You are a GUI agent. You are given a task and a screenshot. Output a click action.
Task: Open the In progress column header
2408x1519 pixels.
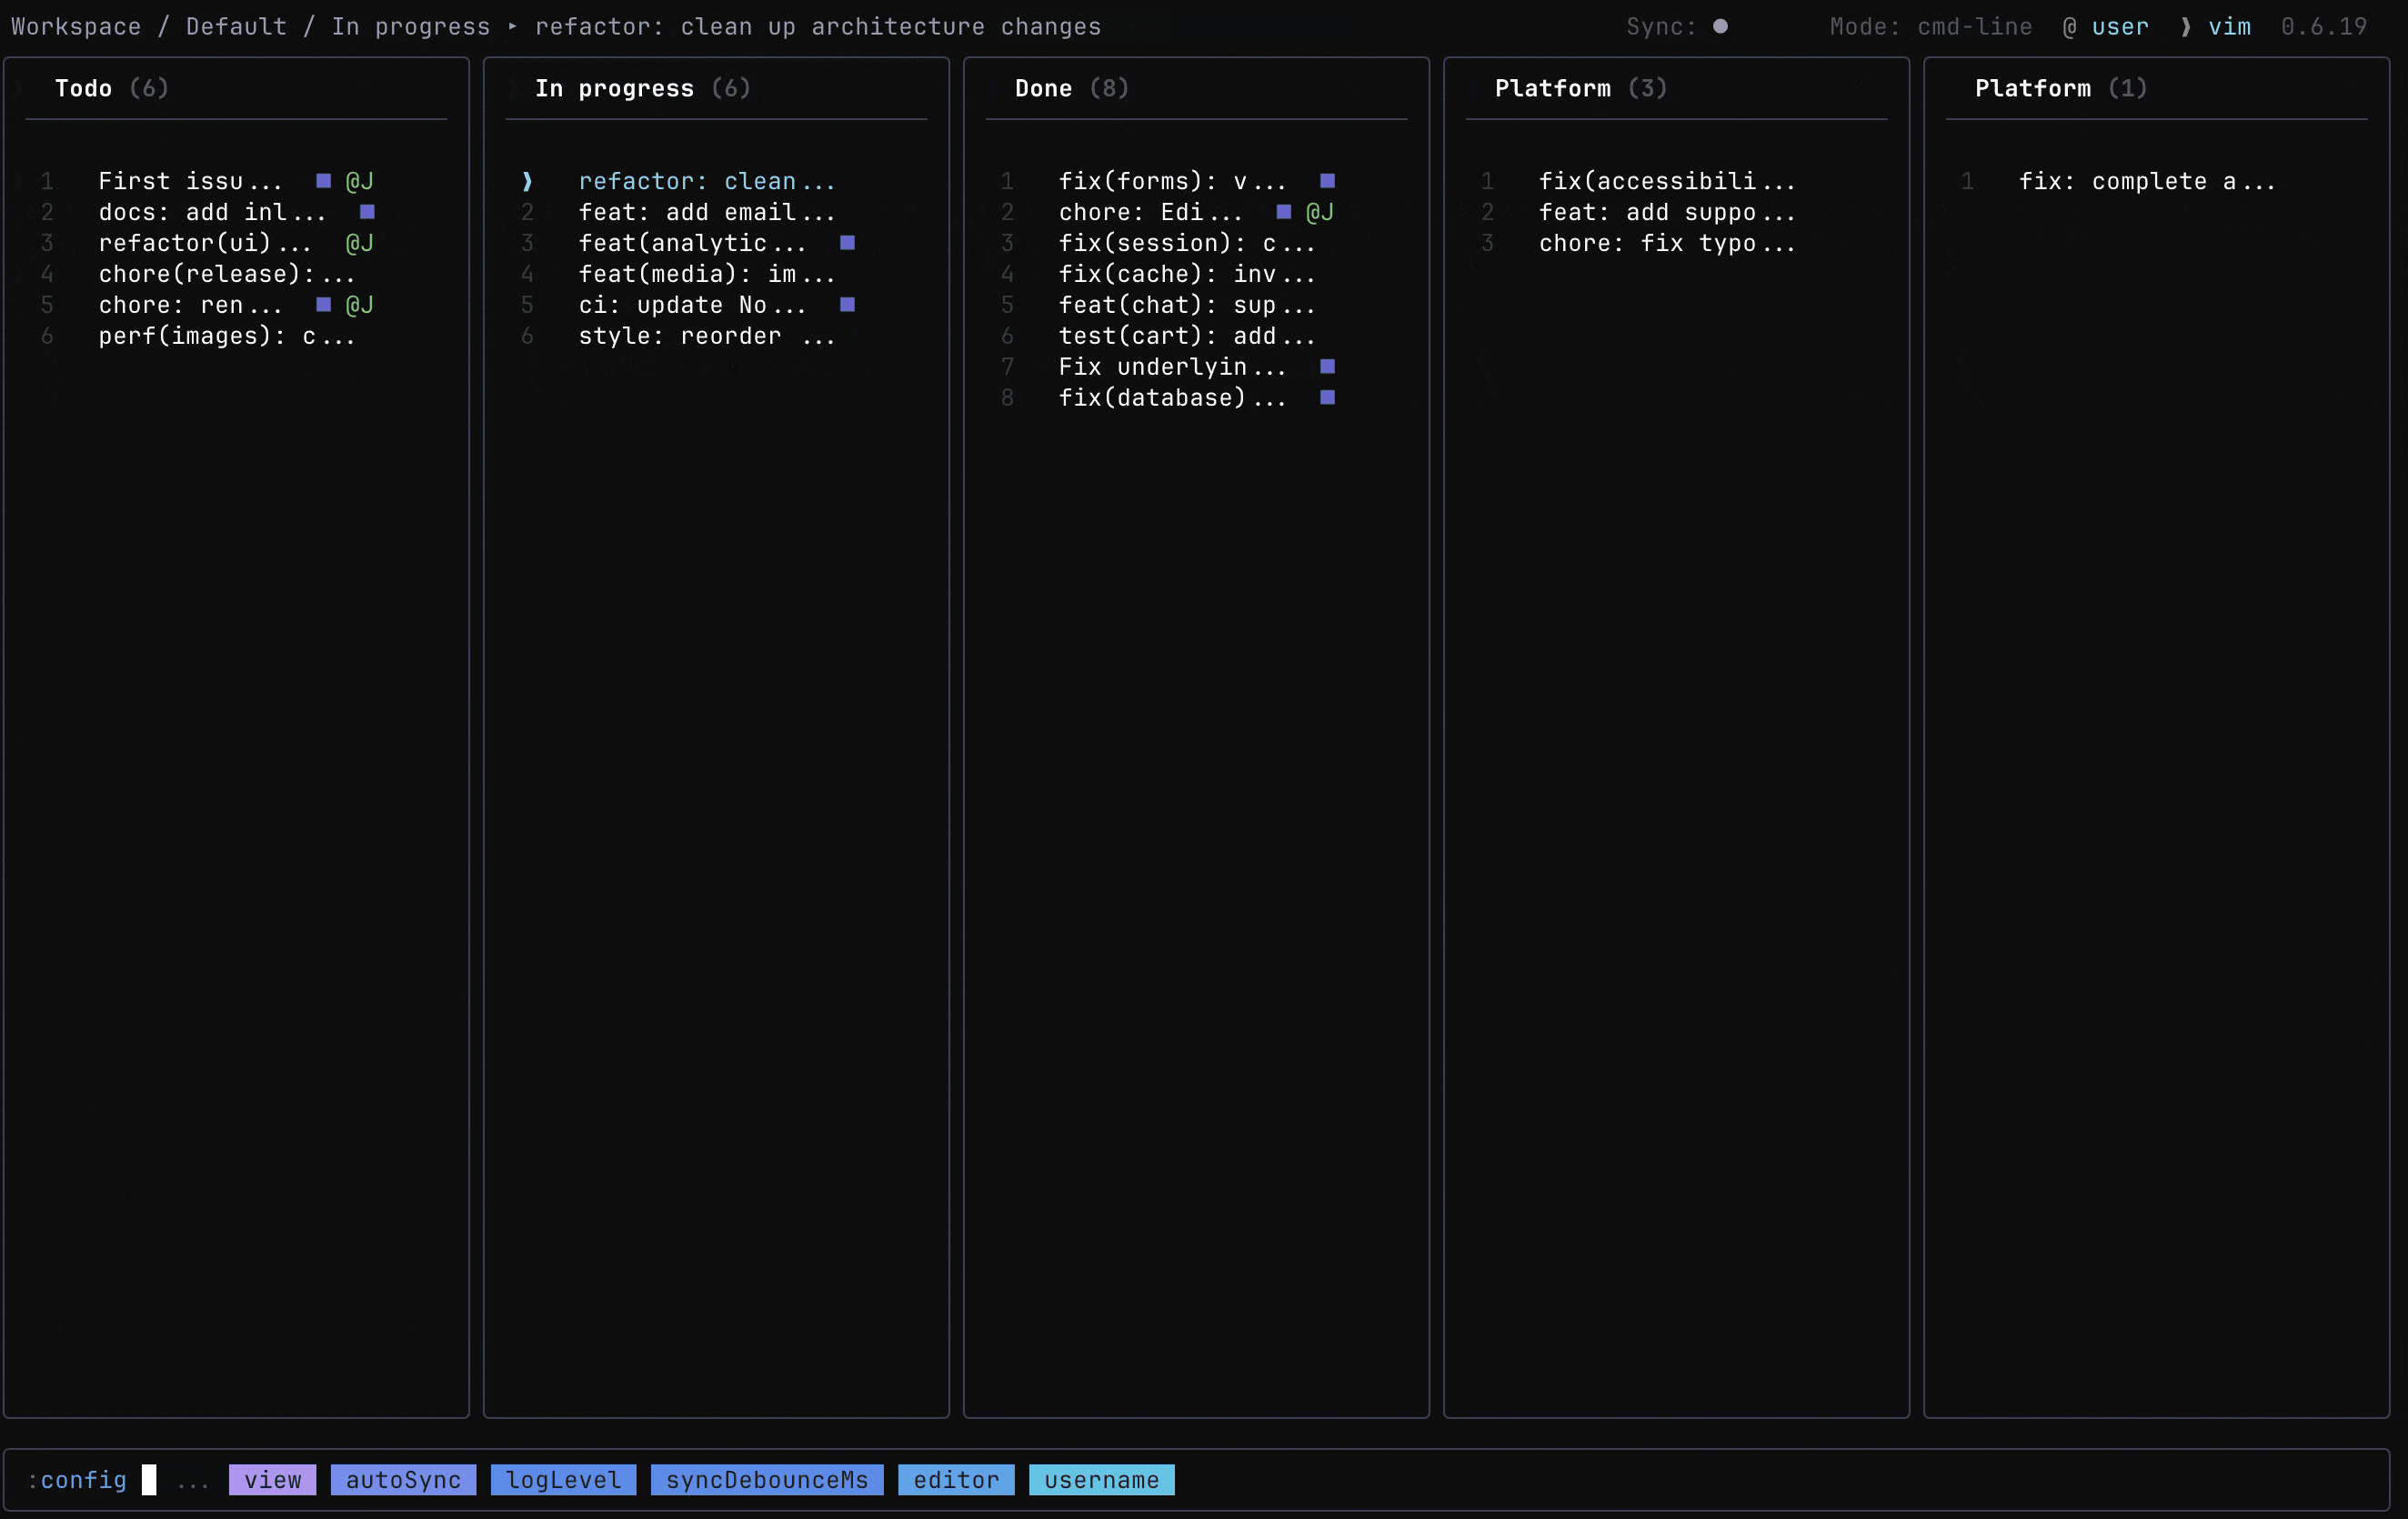click(642, 88)
